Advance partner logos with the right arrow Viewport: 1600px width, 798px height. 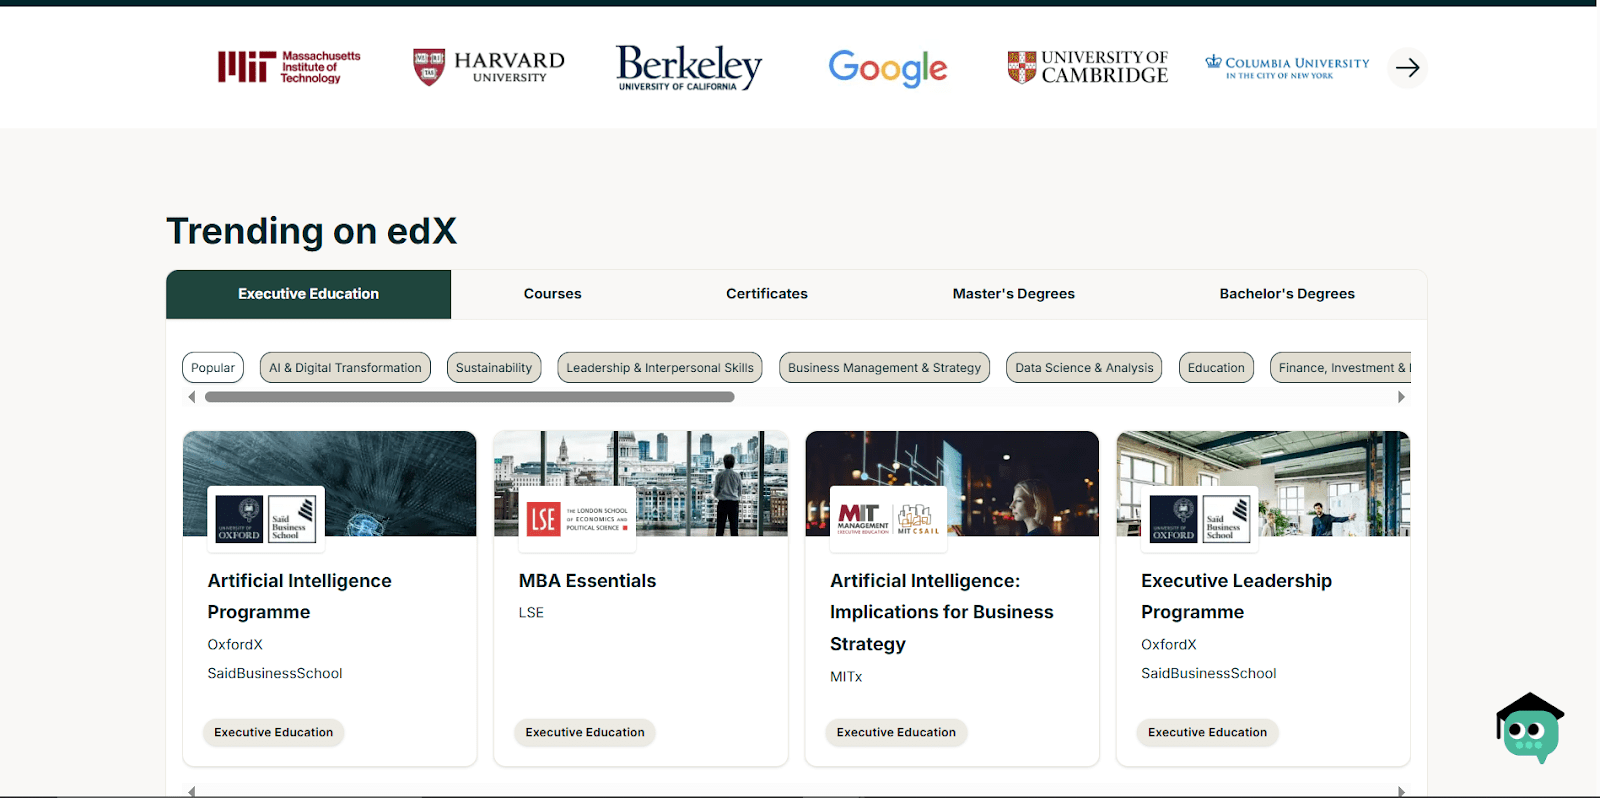tap(1407, 68)
